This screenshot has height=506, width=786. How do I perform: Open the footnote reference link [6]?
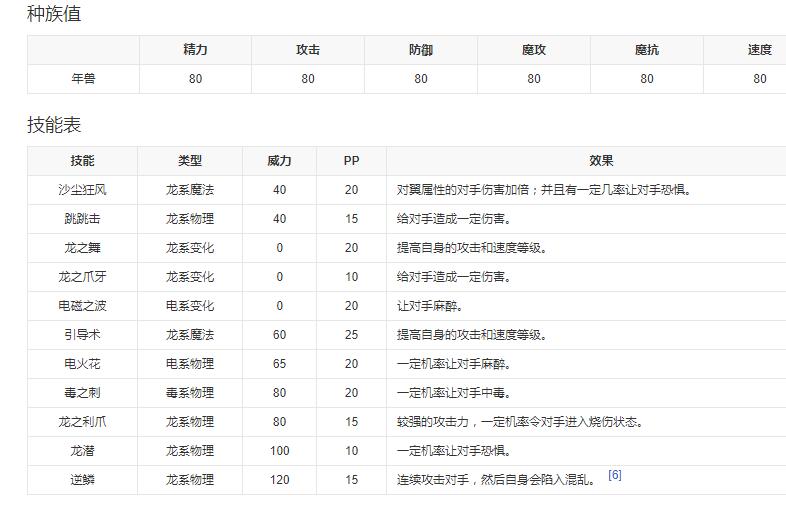point(614,475)
